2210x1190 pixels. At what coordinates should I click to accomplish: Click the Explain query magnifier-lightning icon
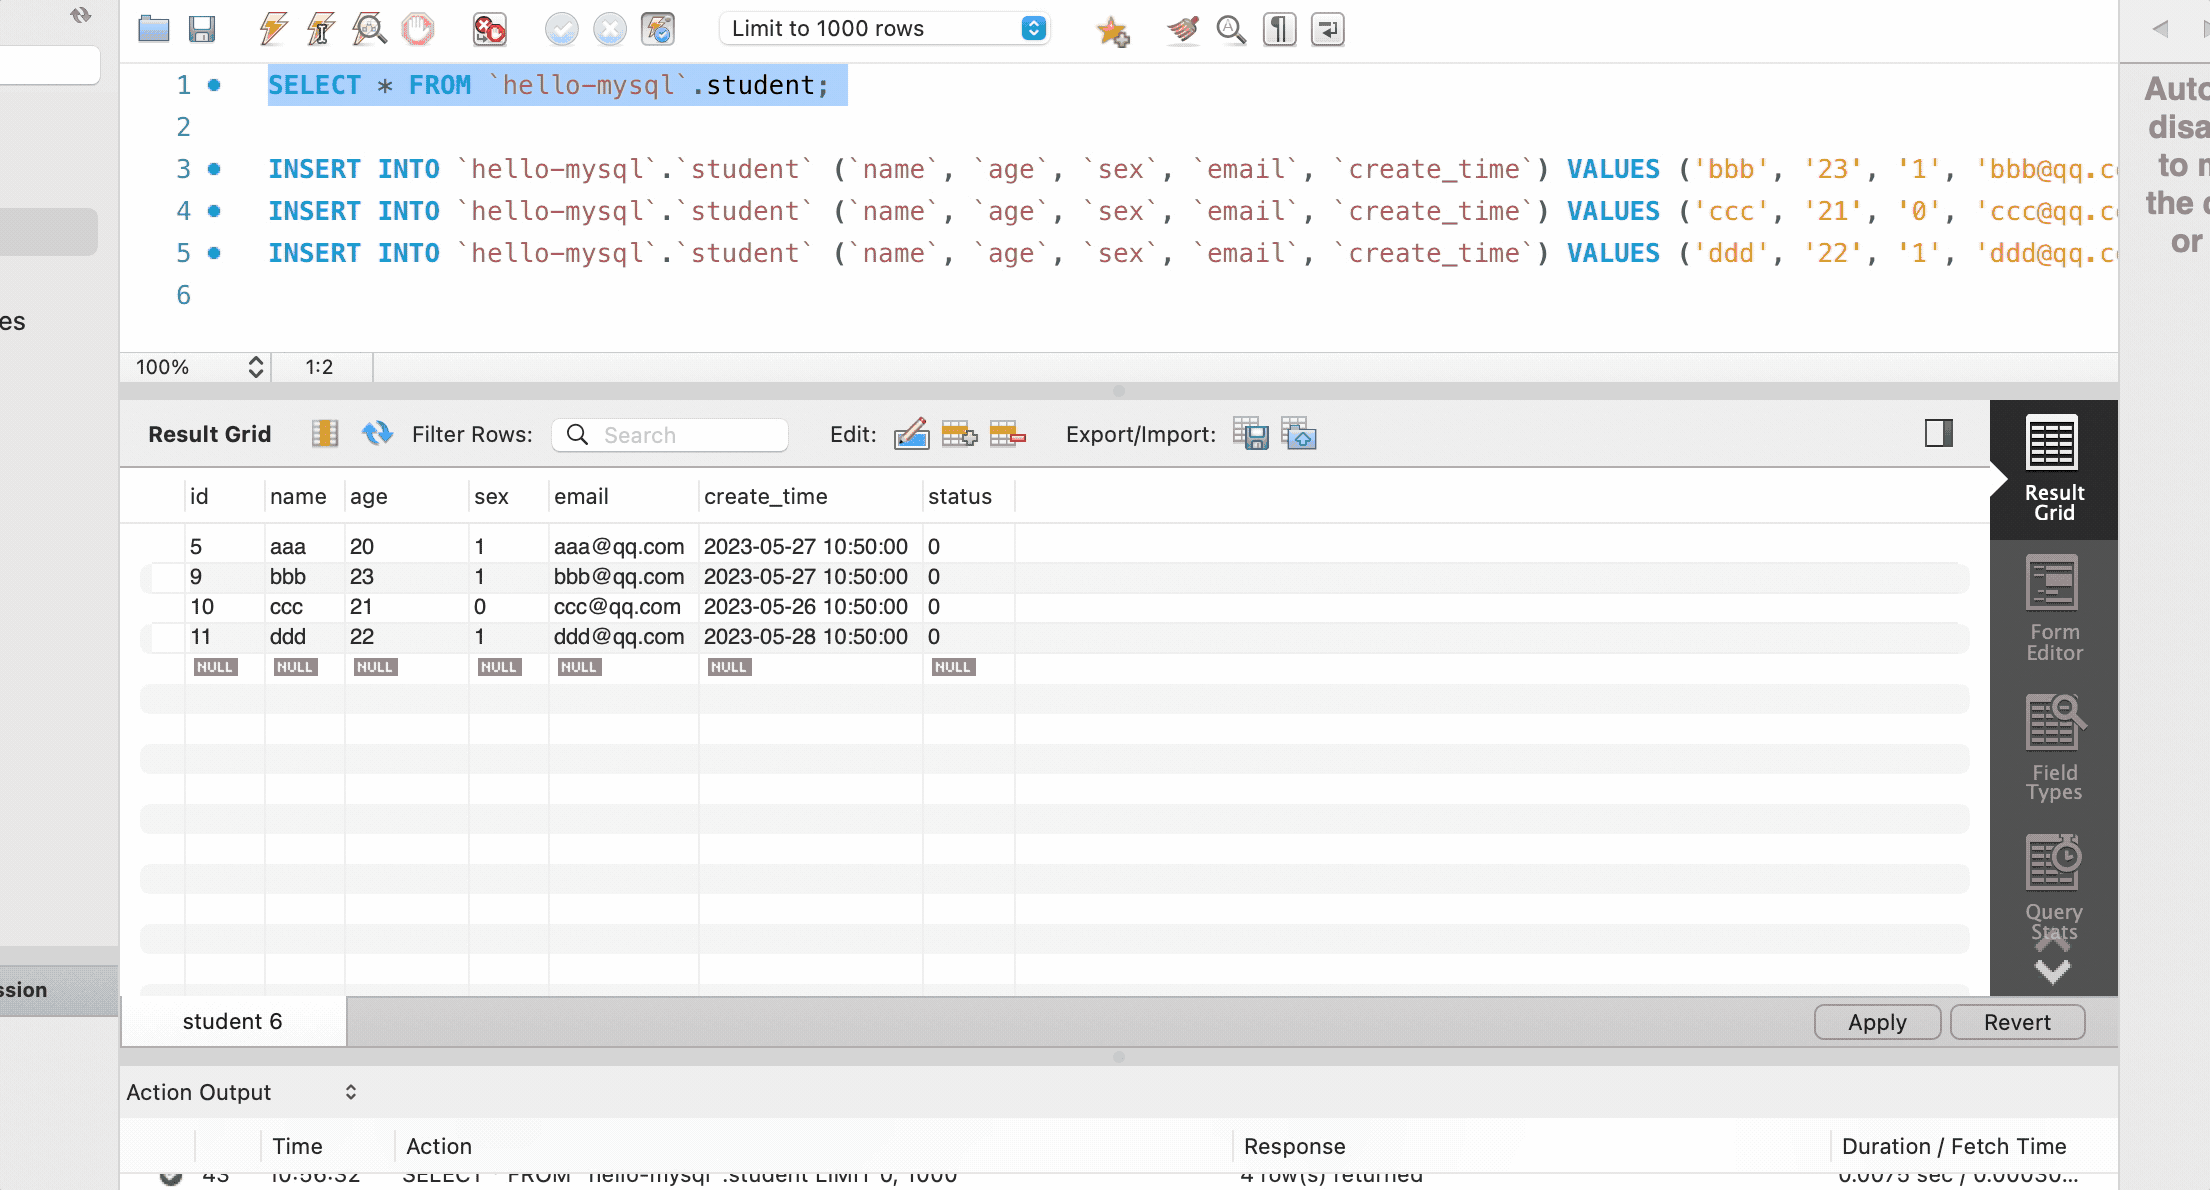pyautogui.click(x=369, y=29)
